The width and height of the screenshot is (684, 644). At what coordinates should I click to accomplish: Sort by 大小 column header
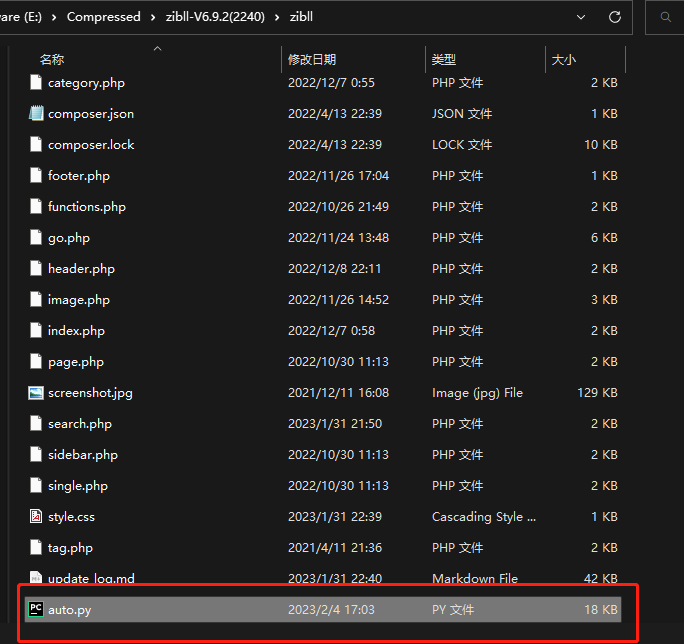pyautogui.click(x=563, y=60)
